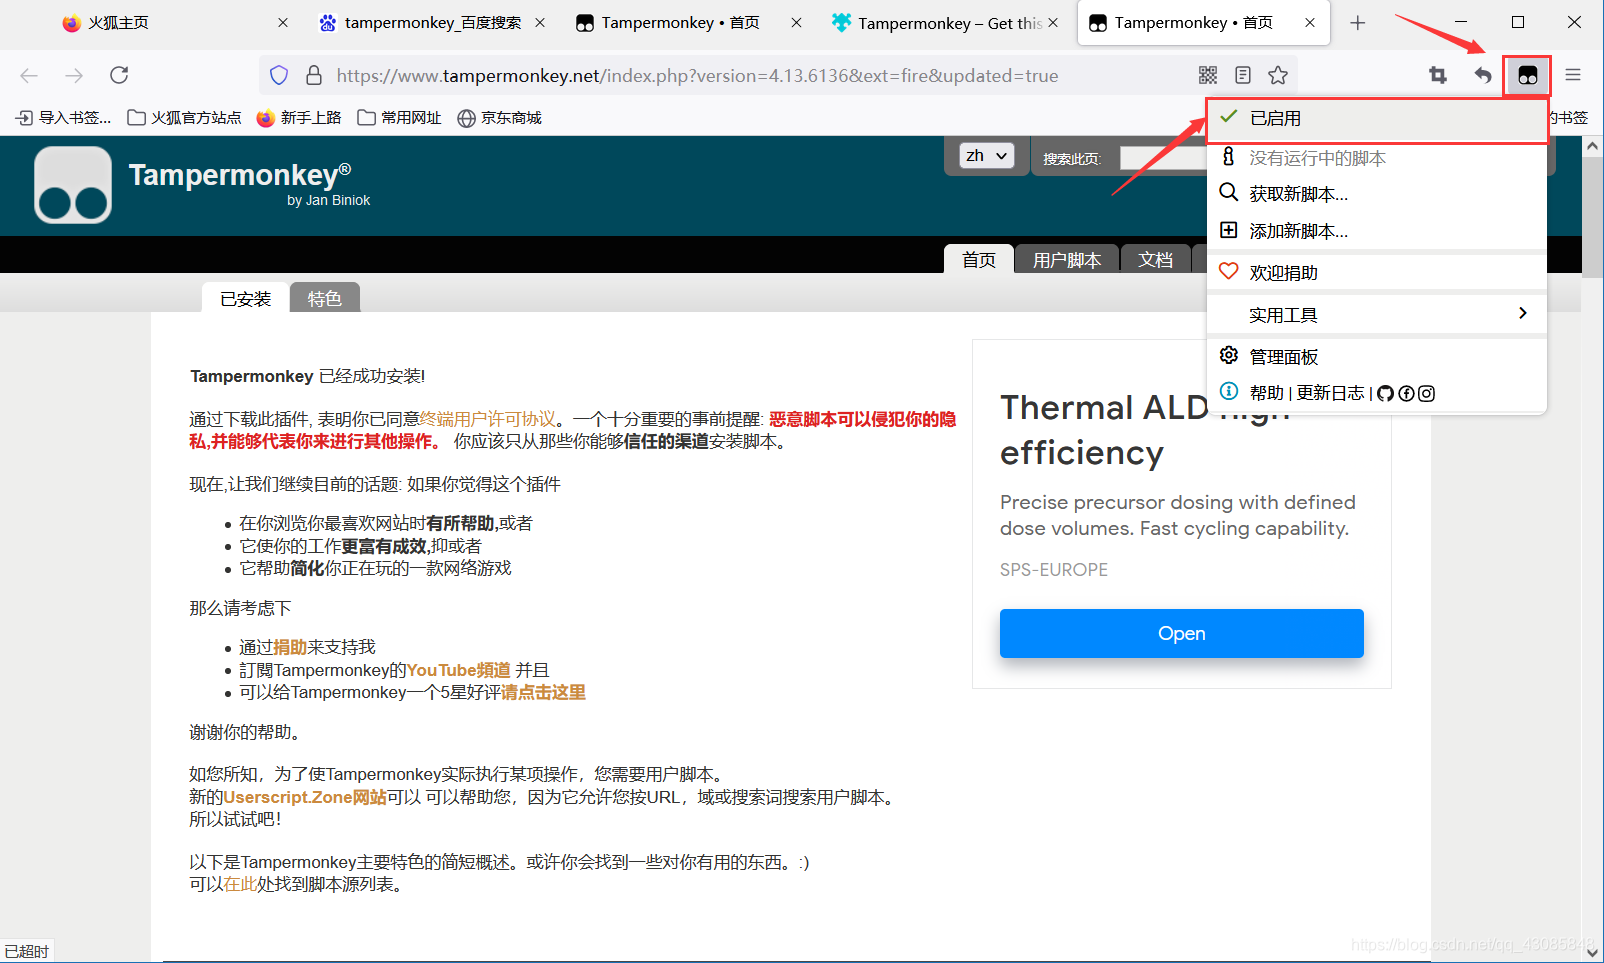Open 管理面板 dashboard

1377,357
